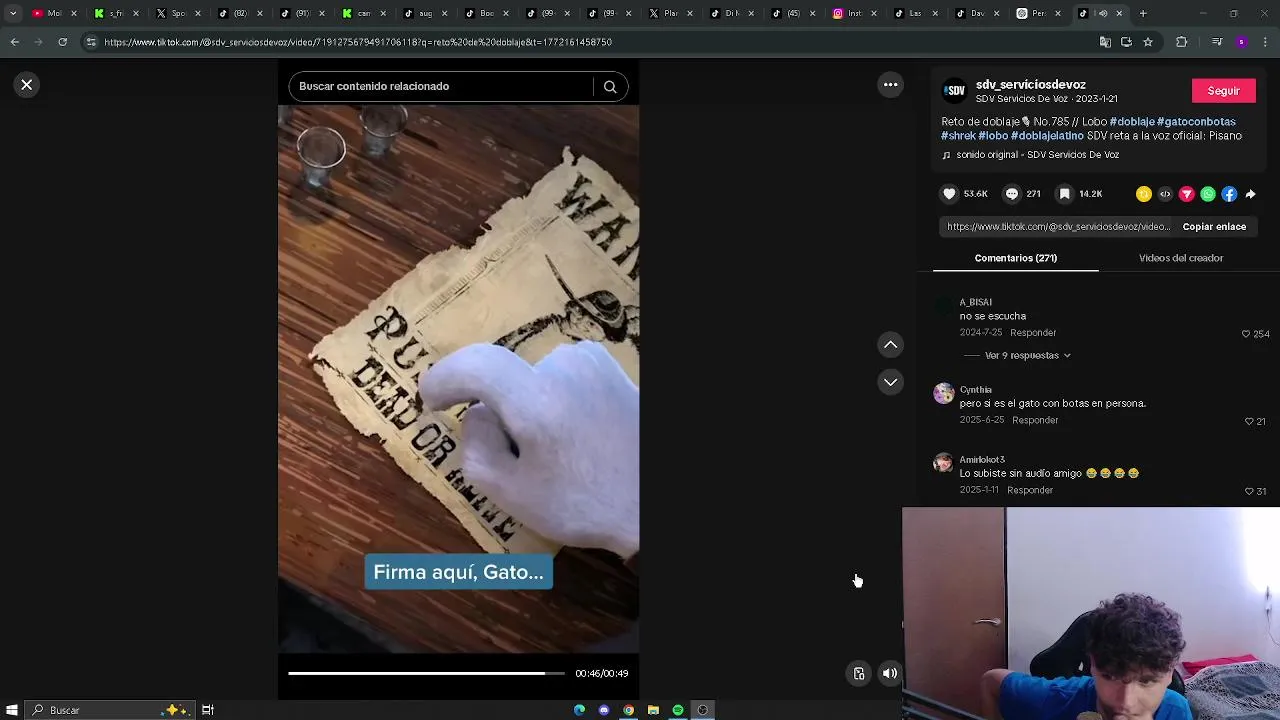Click the browser reload button
Image resolution: width=1280 pixels, height=720 pixels.
(62, 42)
